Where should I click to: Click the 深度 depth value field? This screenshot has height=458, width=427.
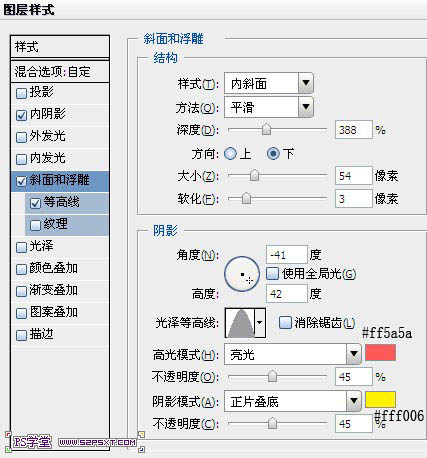pyautogui.click(x=353, y=130)
